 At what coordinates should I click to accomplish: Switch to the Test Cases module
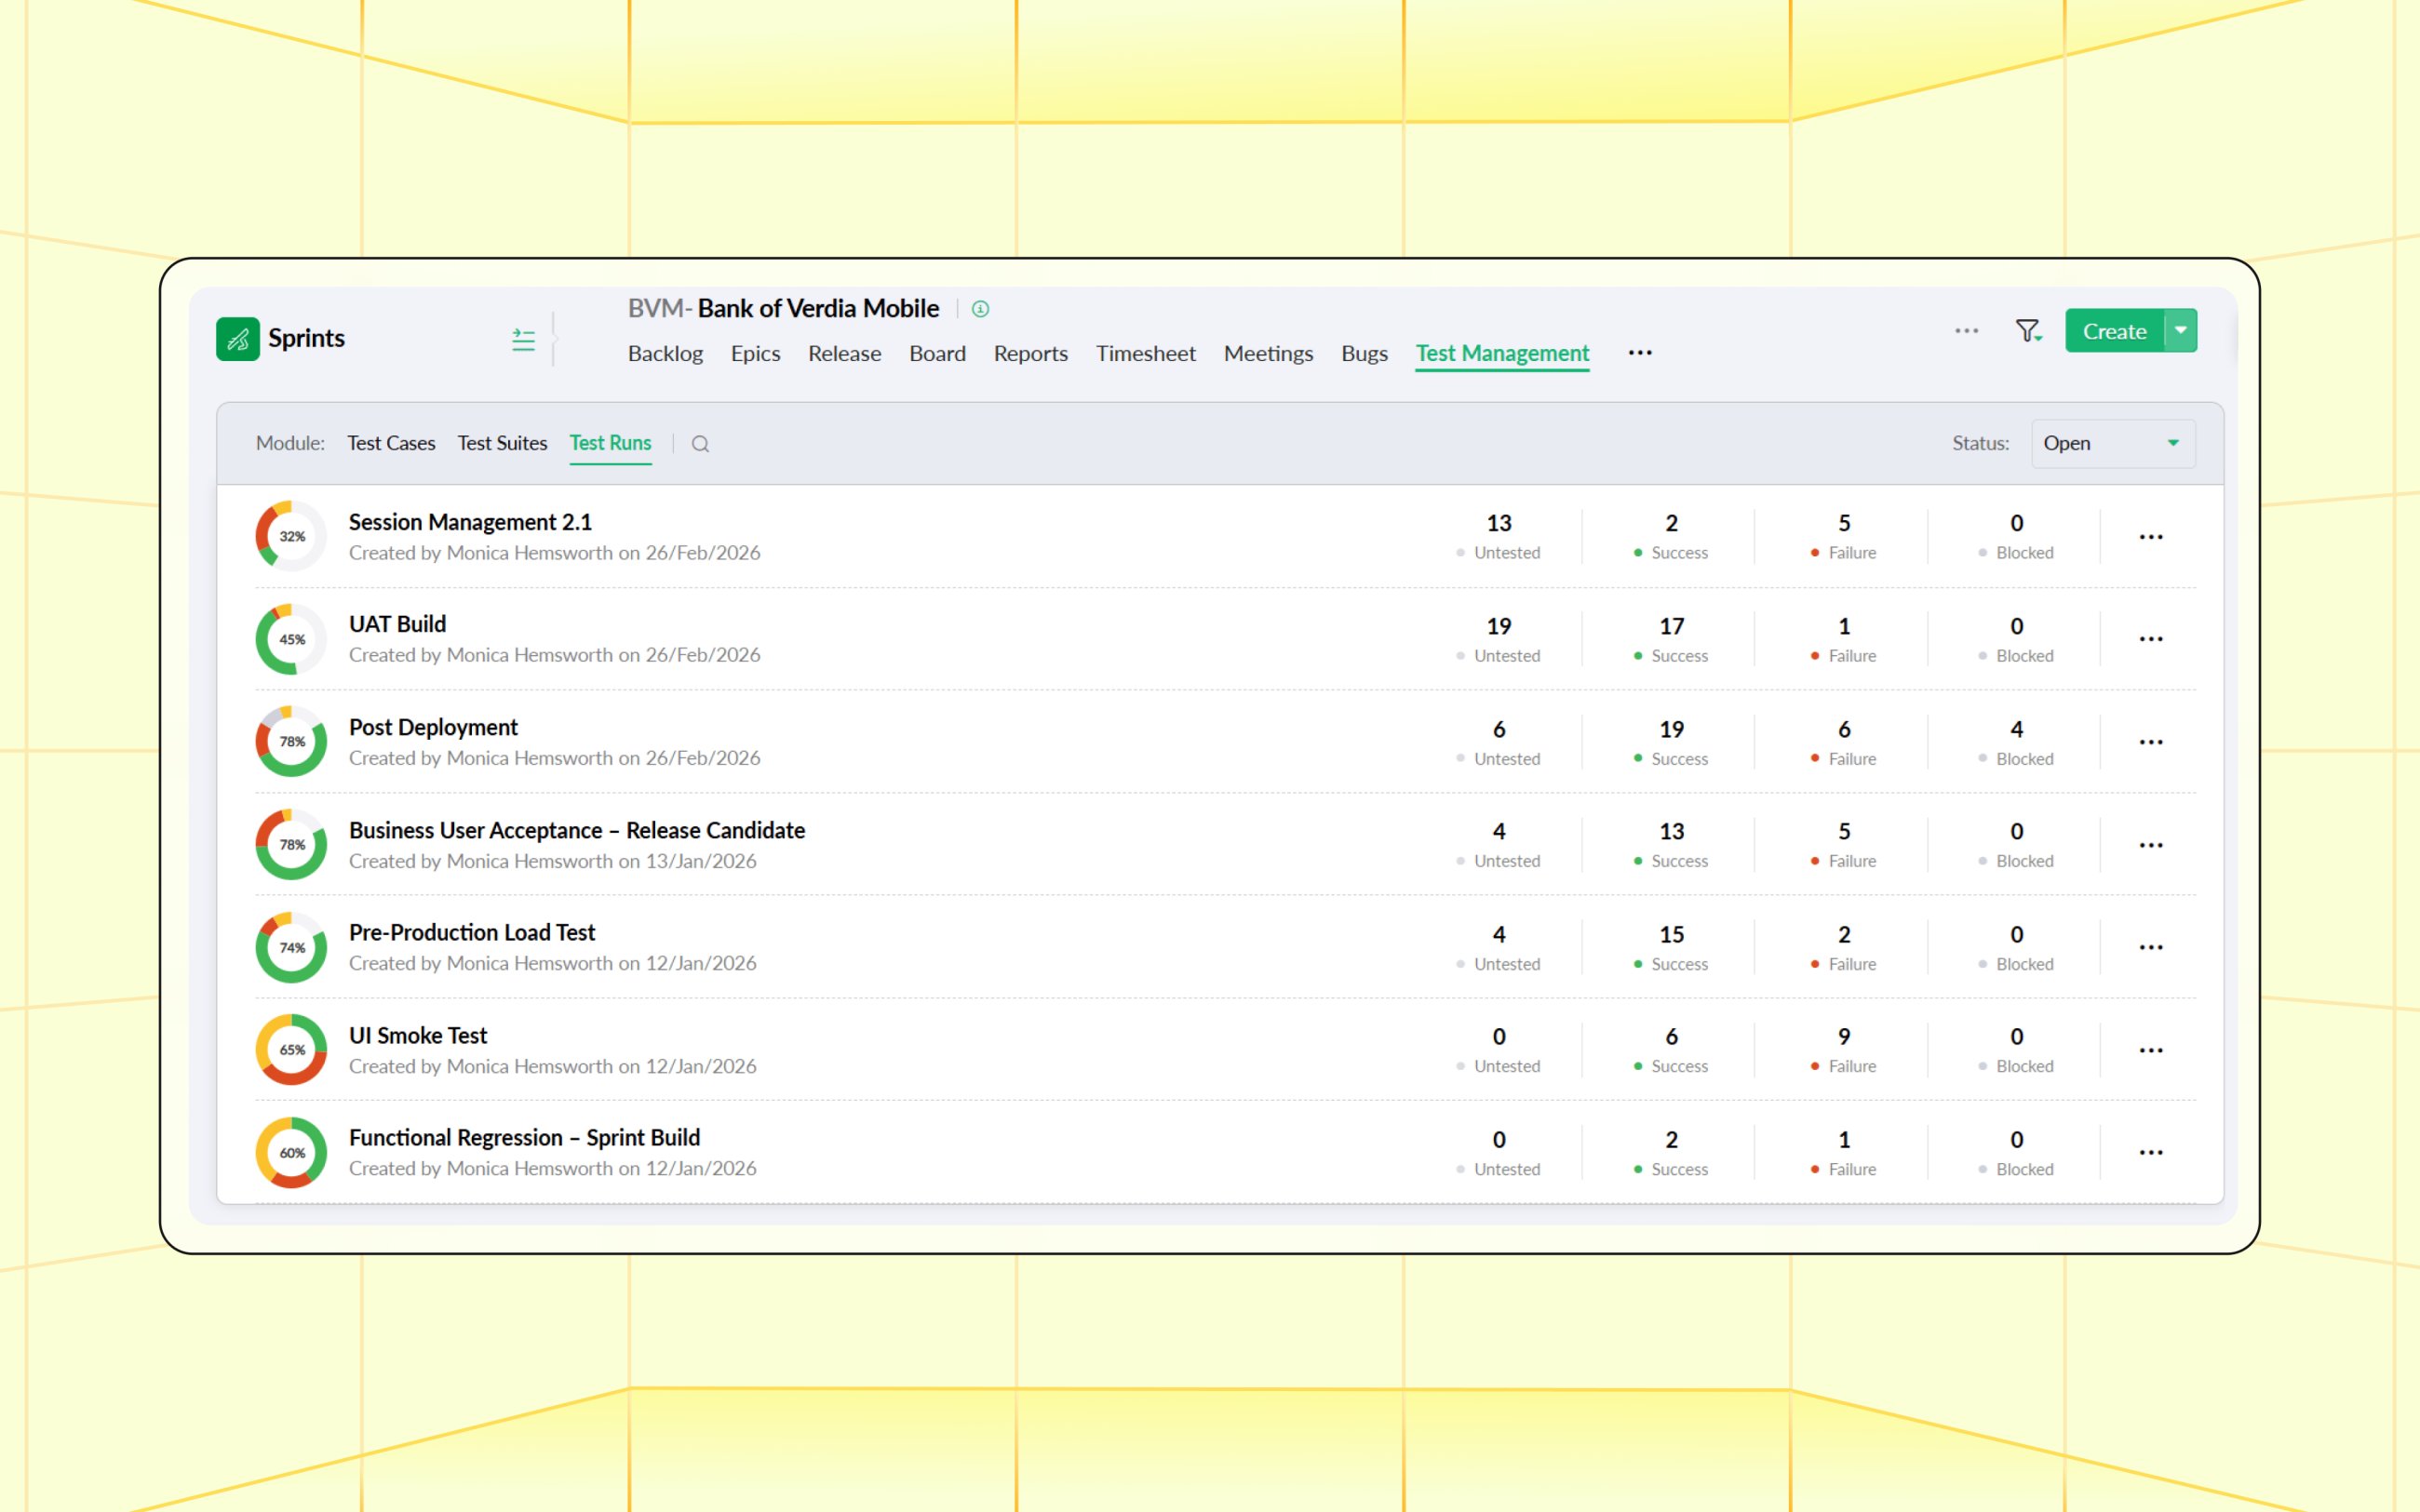(391, 443)
